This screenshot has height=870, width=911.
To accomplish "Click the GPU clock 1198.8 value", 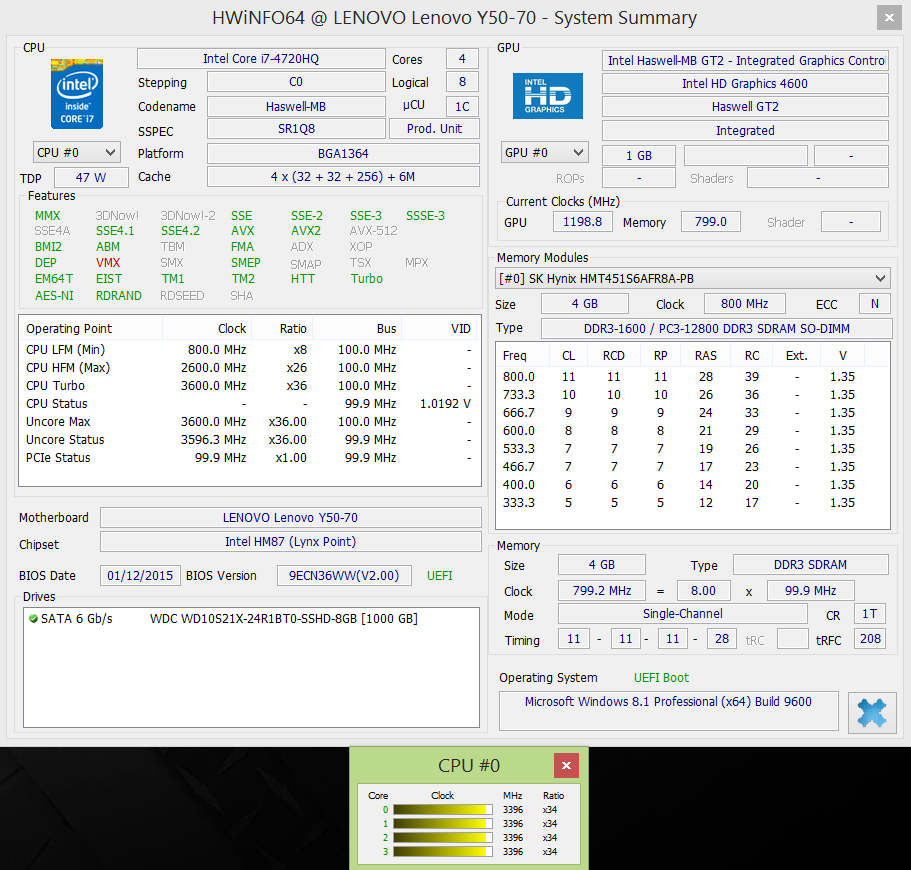I will click(582, 221).
